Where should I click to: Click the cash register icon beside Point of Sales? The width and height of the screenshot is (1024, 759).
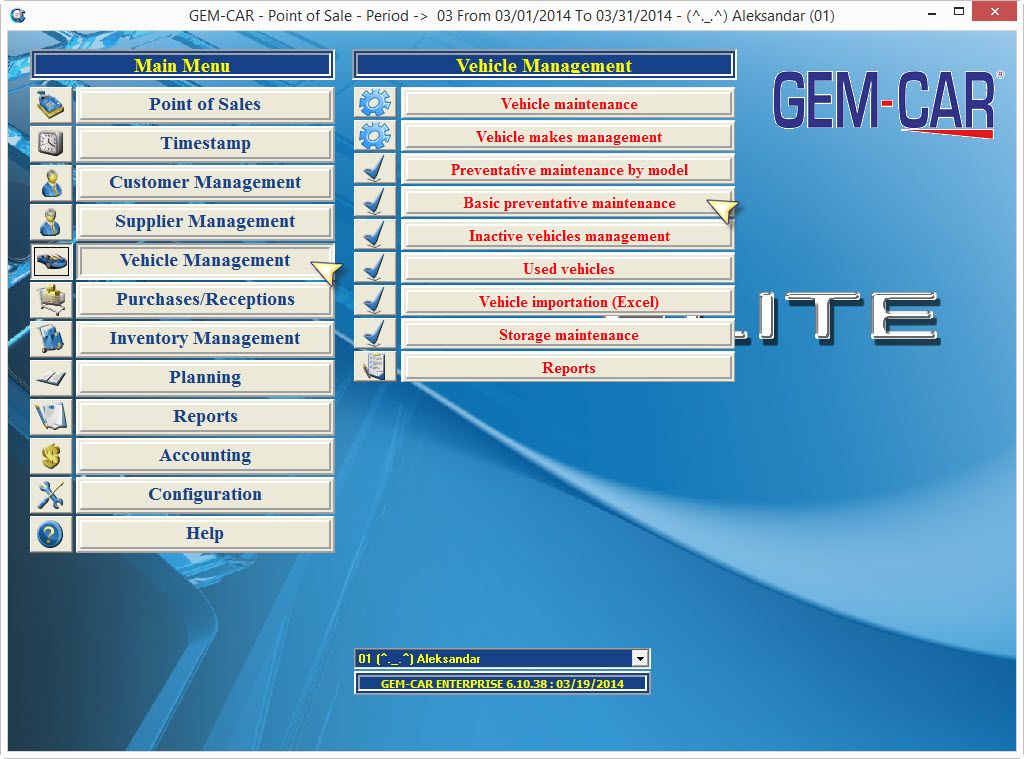coord(51,105)
